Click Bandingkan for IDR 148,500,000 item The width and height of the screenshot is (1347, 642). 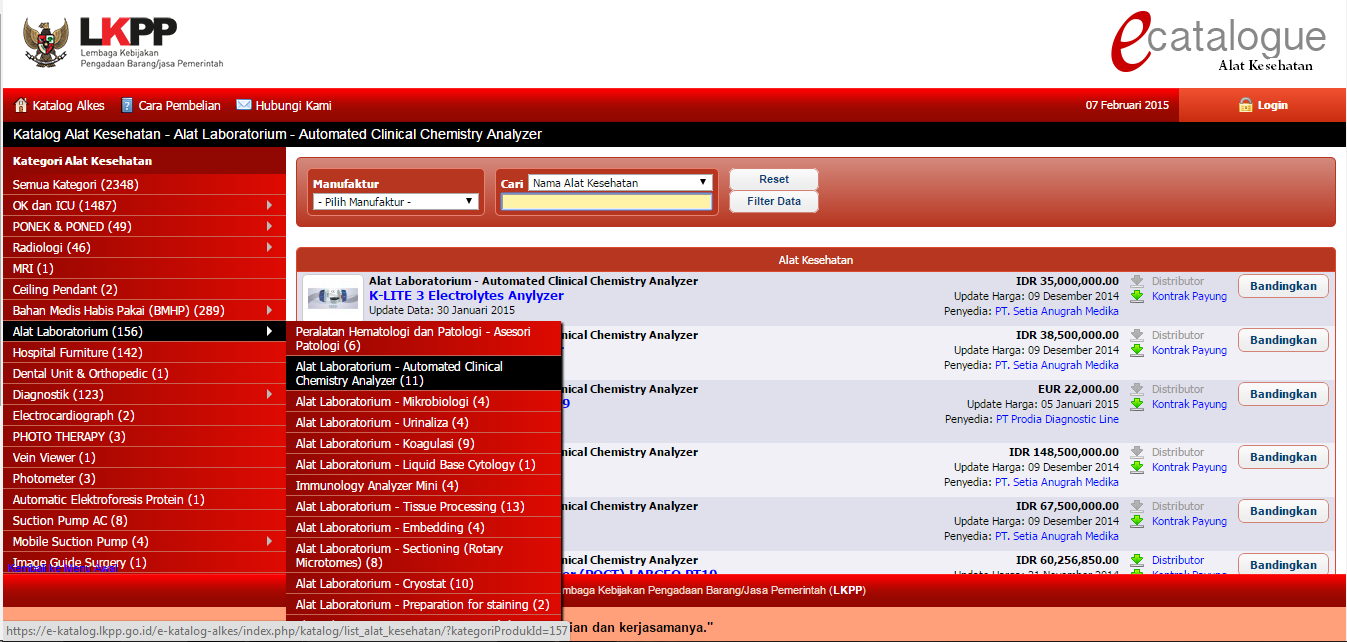(1283, 457)
